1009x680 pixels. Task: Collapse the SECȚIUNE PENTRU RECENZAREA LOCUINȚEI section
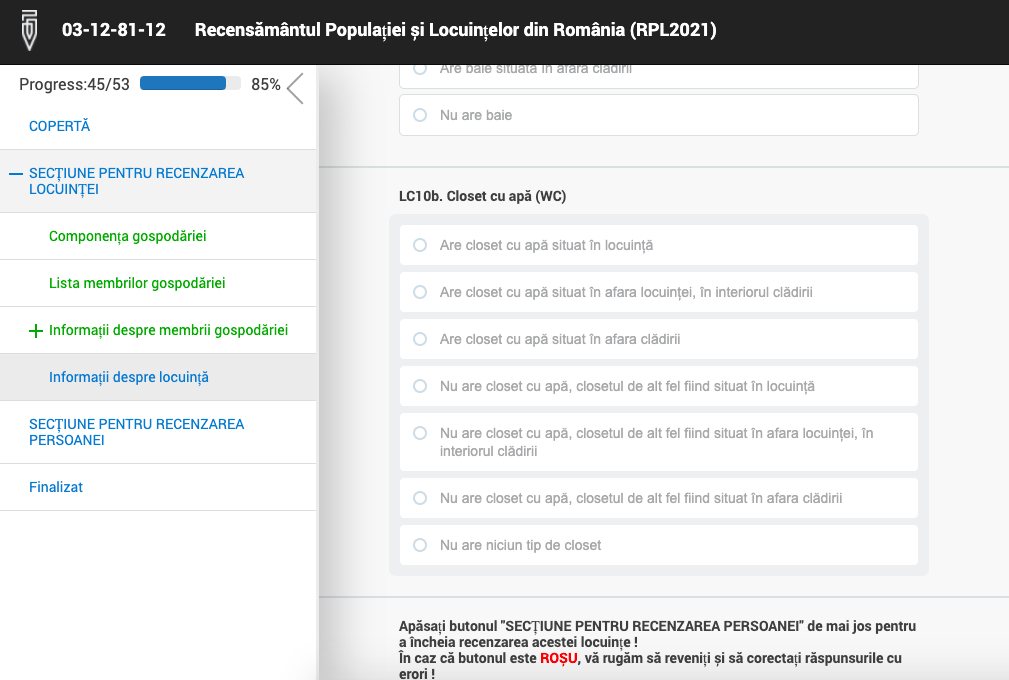(16, 174)
